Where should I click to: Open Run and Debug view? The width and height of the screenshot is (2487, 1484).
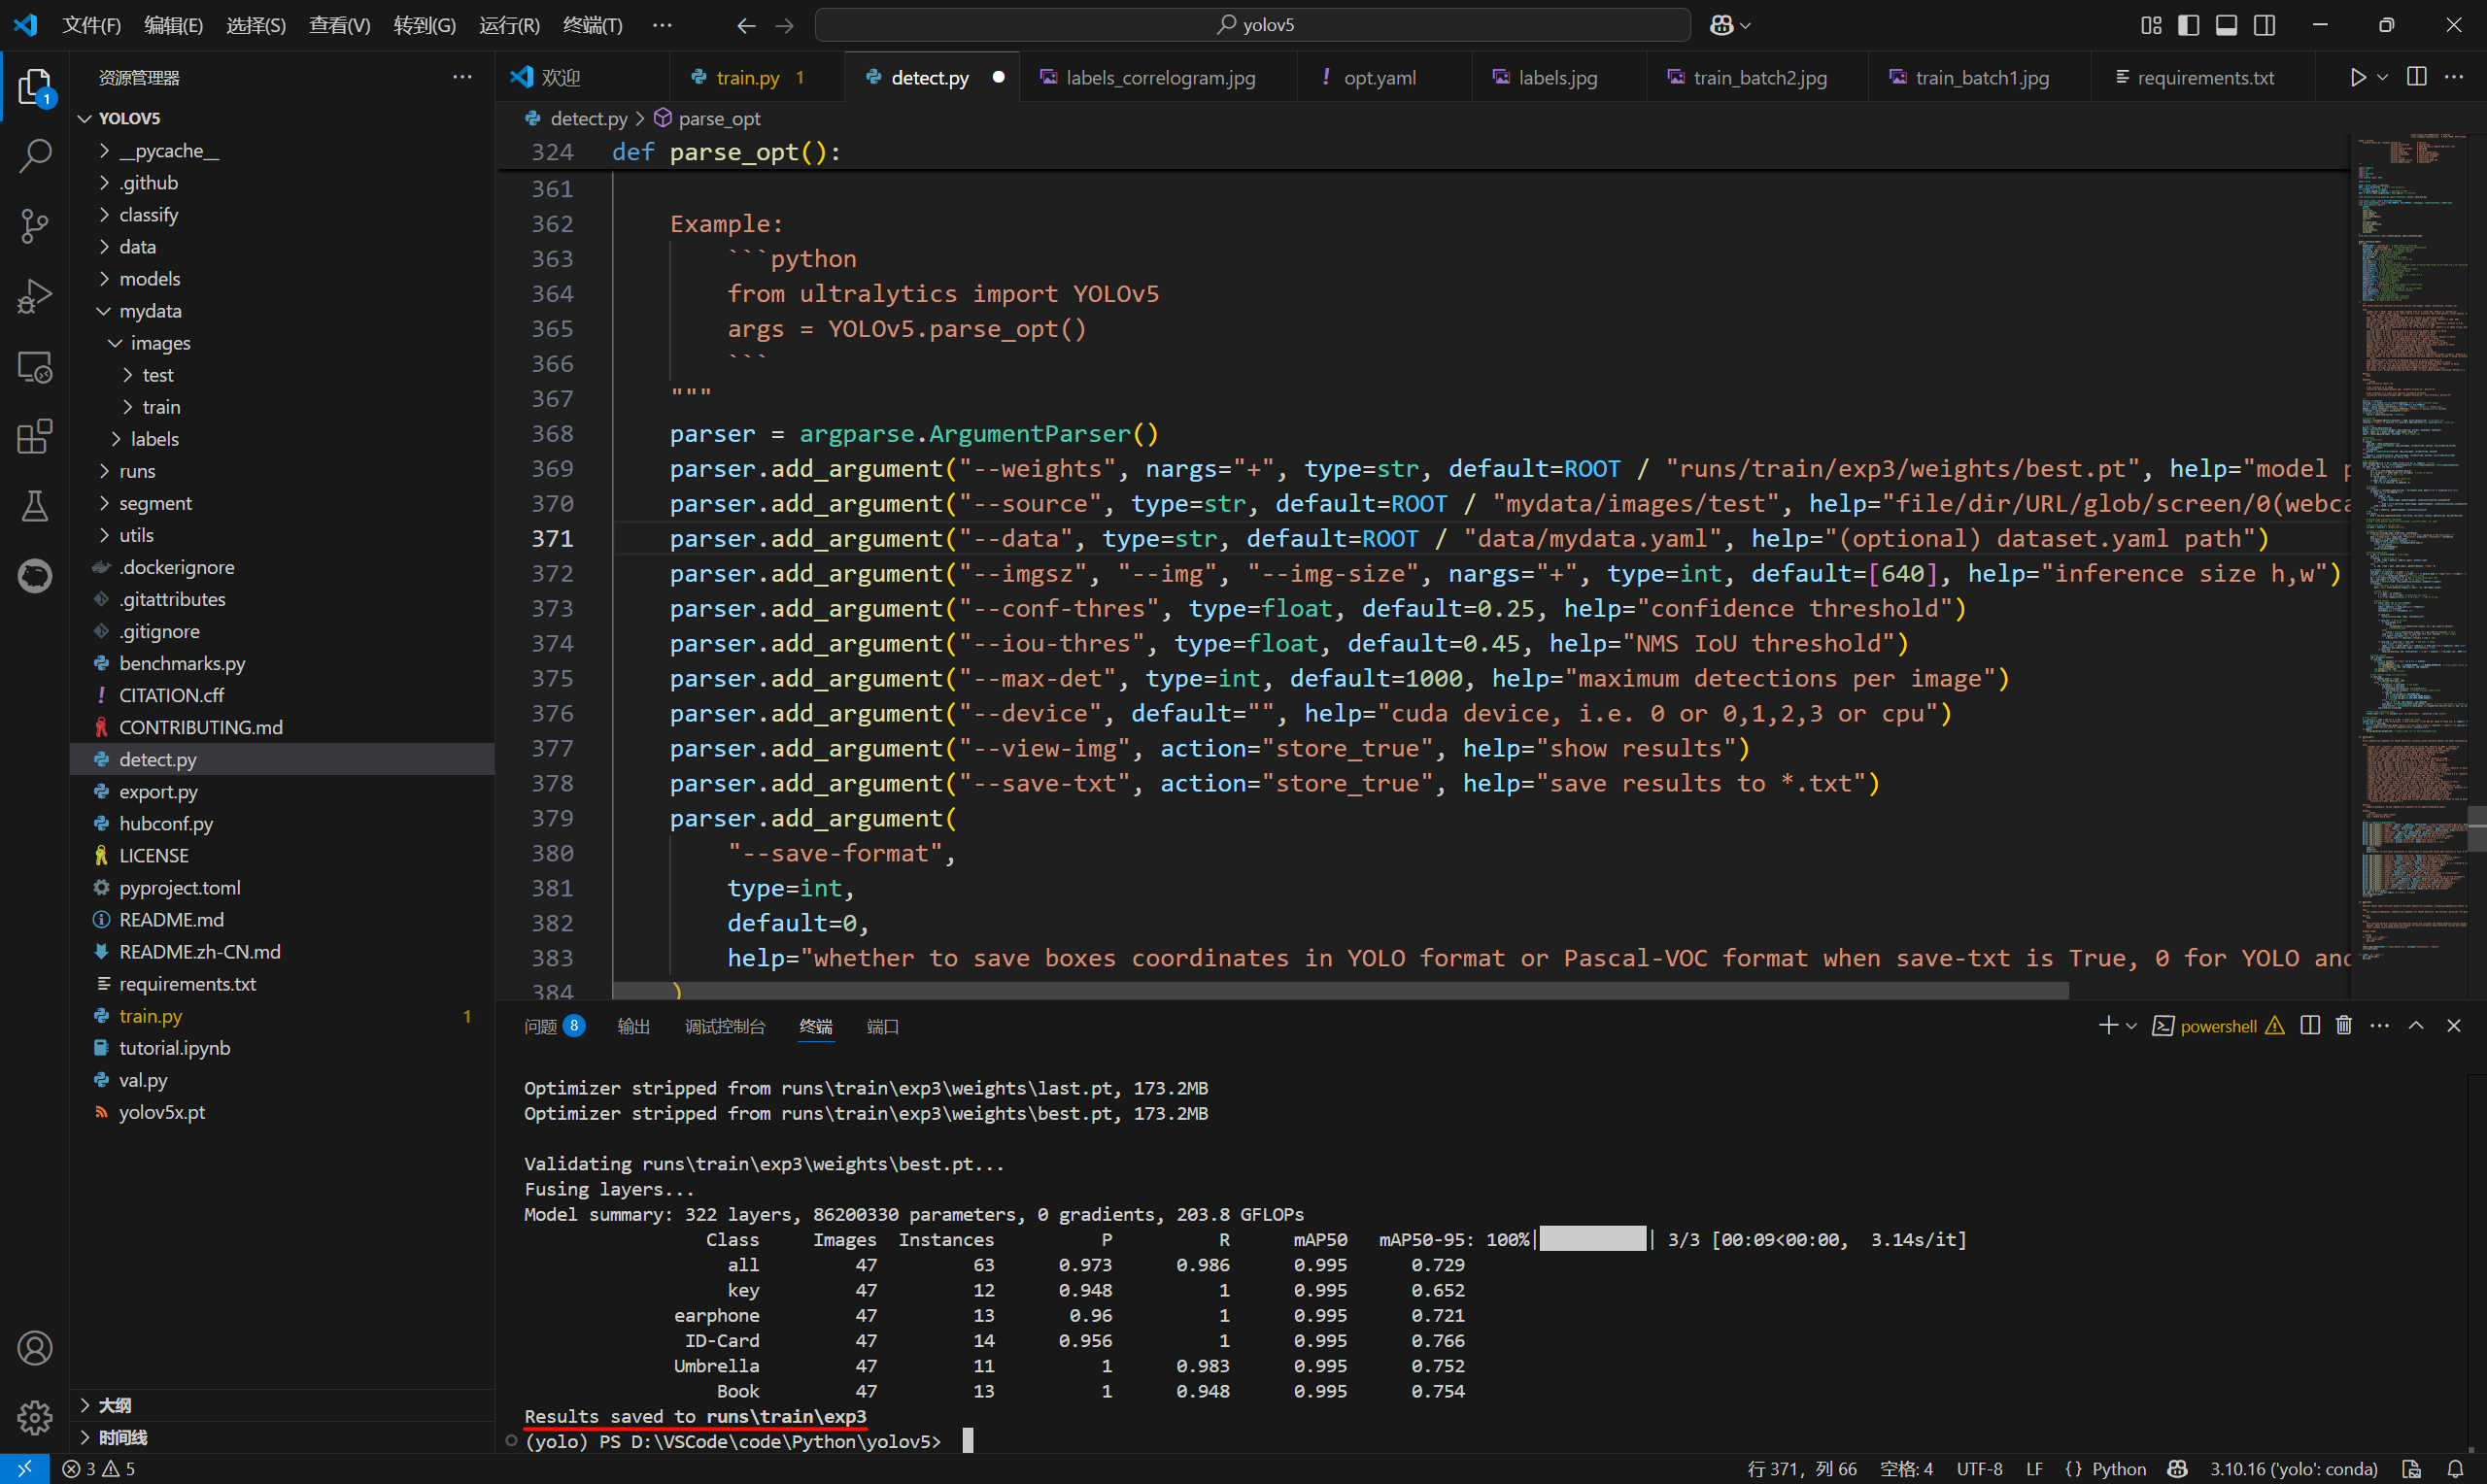(x=35, y=296)
